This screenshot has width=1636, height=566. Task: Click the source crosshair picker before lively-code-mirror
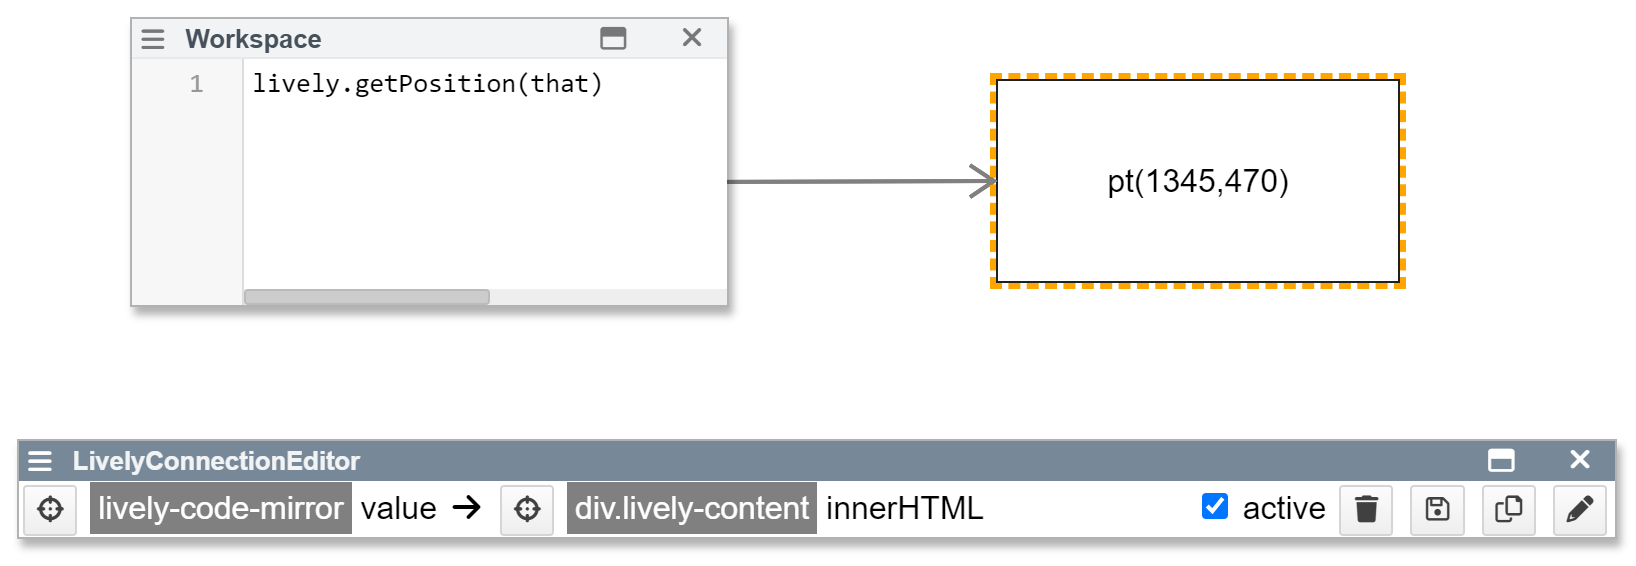[x=50, y=509]
